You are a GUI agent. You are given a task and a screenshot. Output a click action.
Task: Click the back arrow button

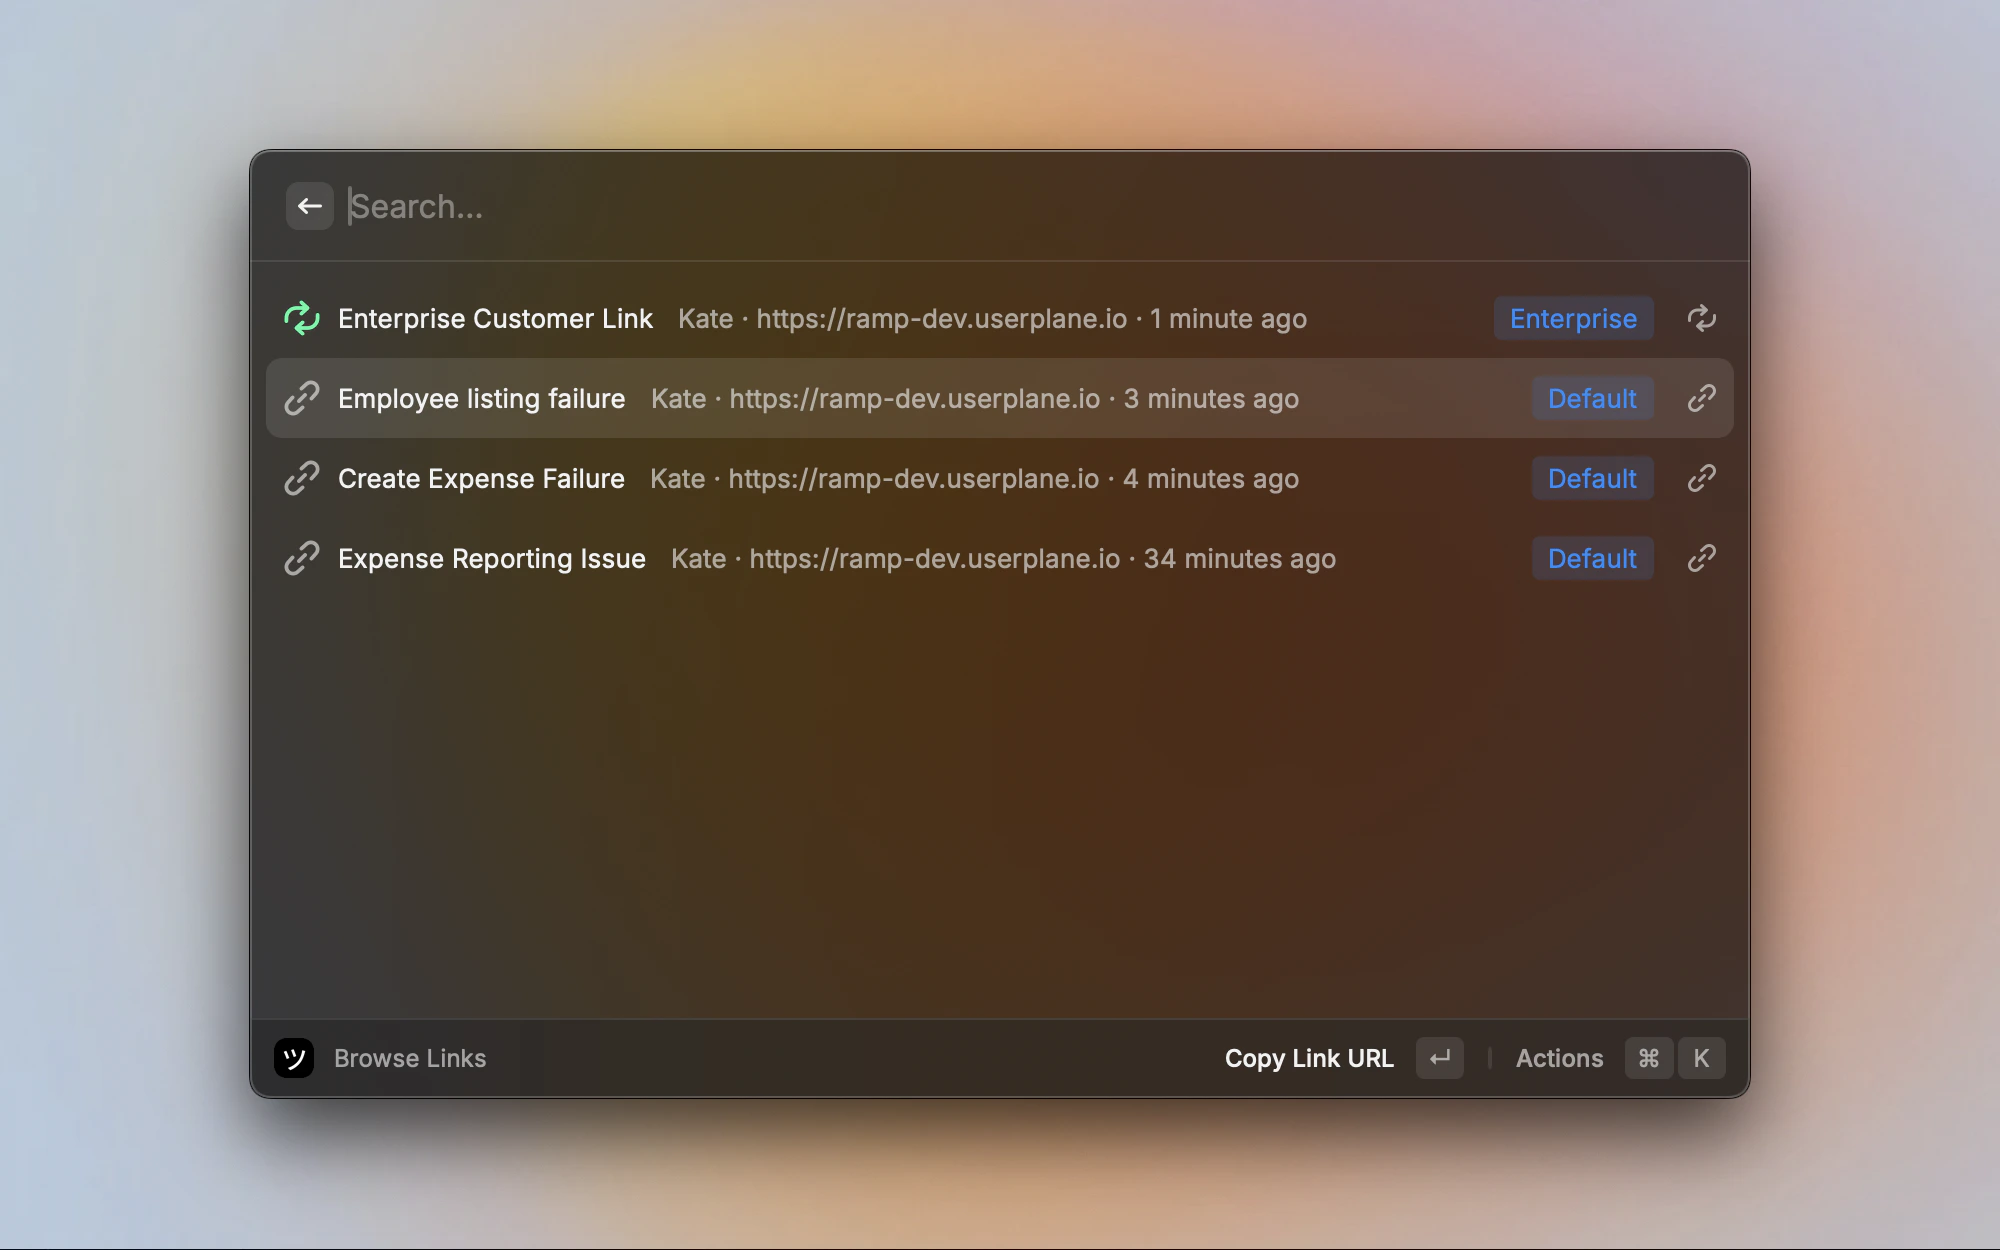pos(309,206)
